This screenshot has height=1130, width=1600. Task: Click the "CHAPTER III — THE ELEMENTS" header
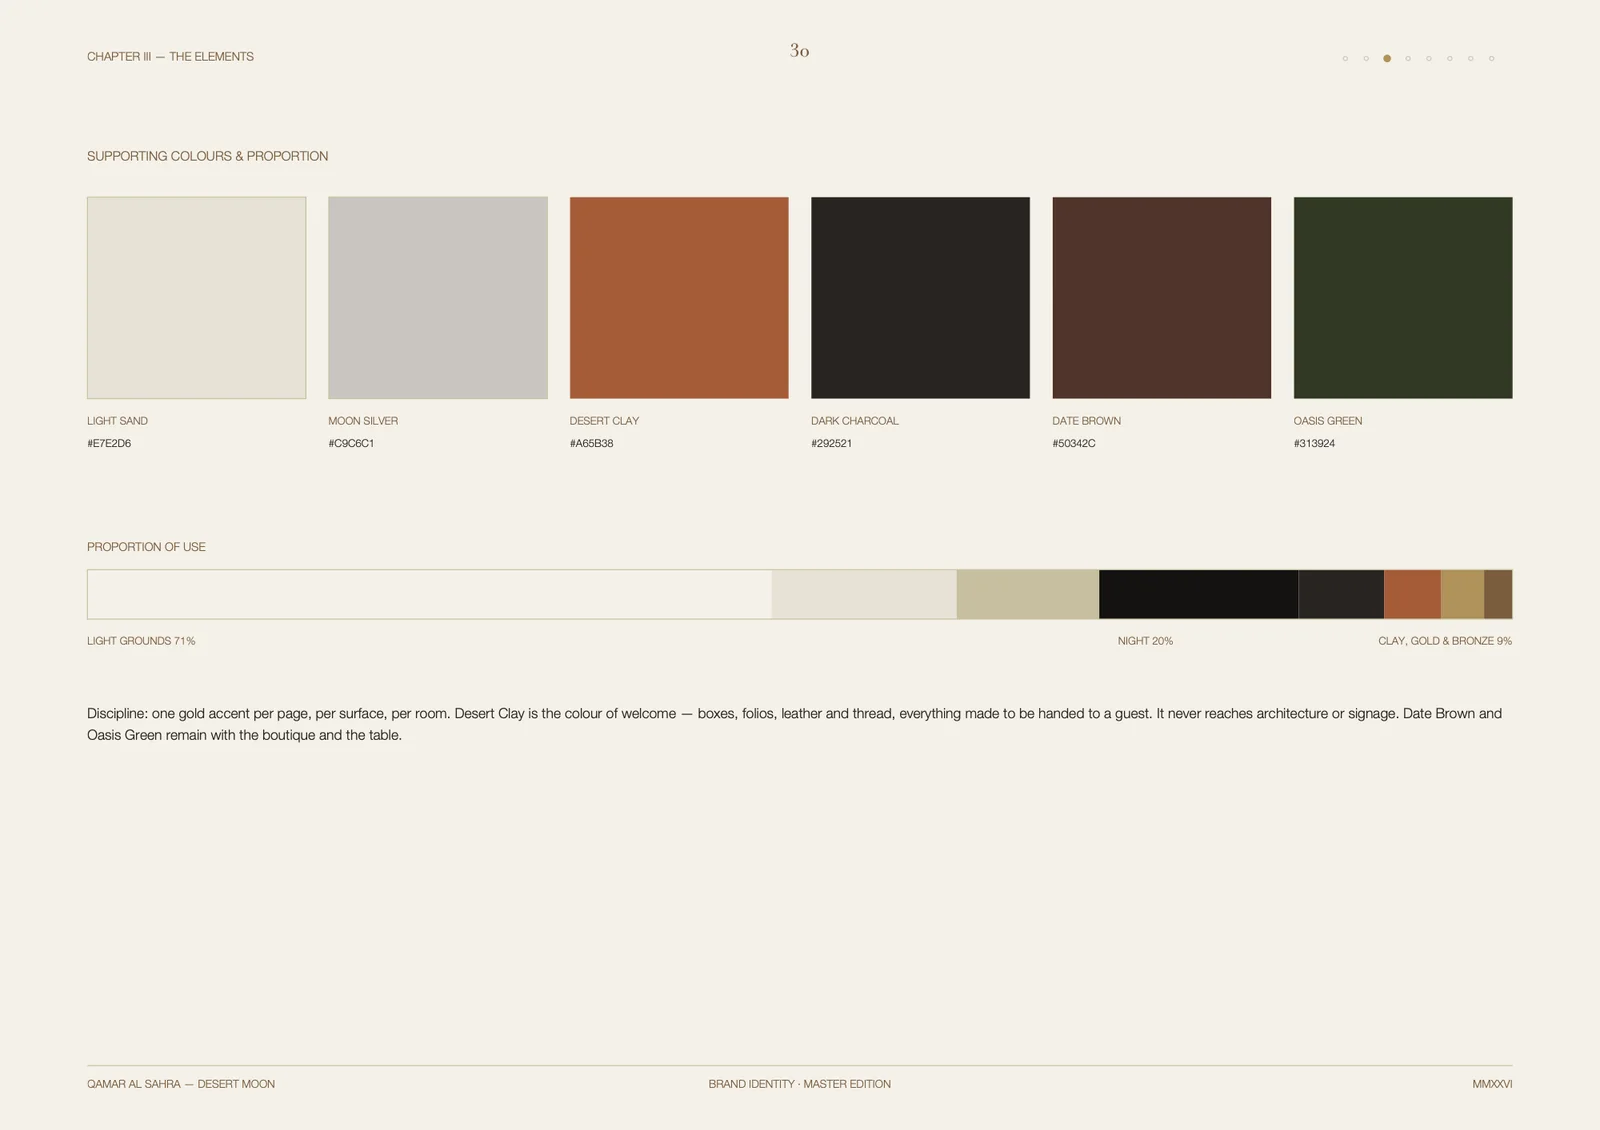pyautogui.click(x=170, y=57)
